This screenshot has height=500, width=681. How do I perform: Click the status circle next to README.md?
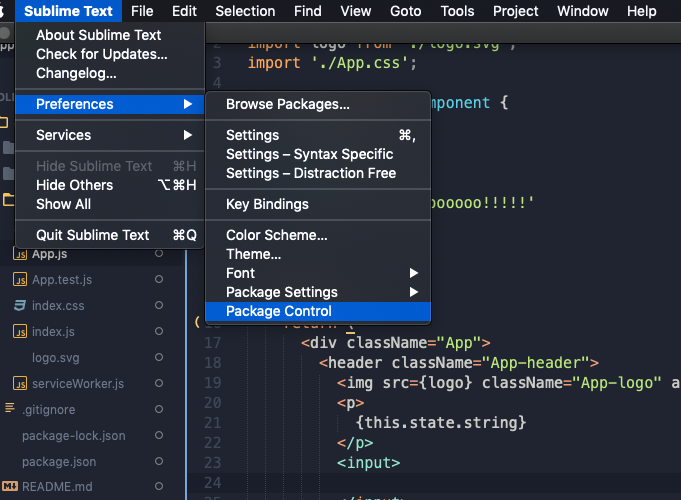tap(159, 486)
